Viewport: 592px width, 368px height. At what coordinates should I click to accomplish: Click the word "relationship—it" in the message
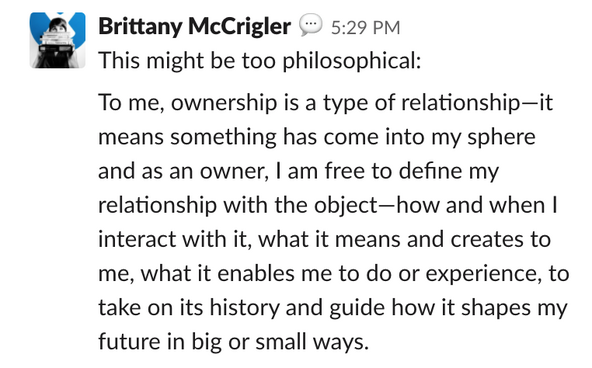[476, 103]
